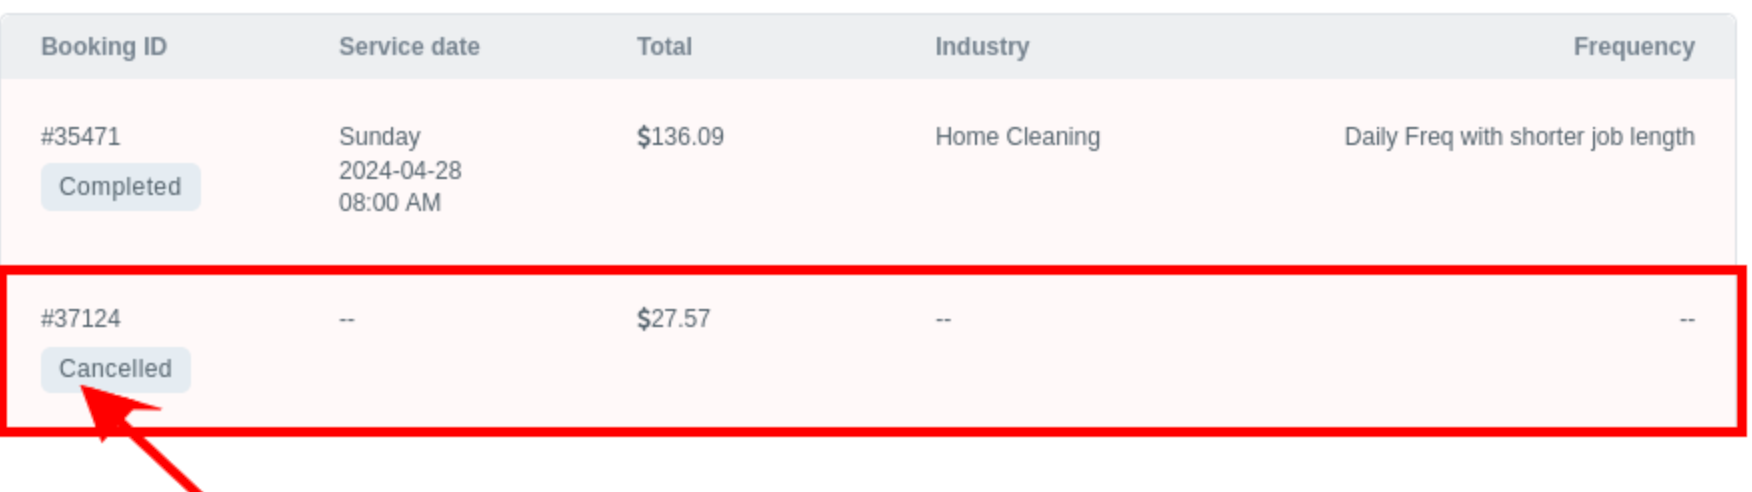Screen dimensions: 1752x492
Task: Click Daily Freq with shorter job length
Action: pyautogui.click(x=1518, y=137)
